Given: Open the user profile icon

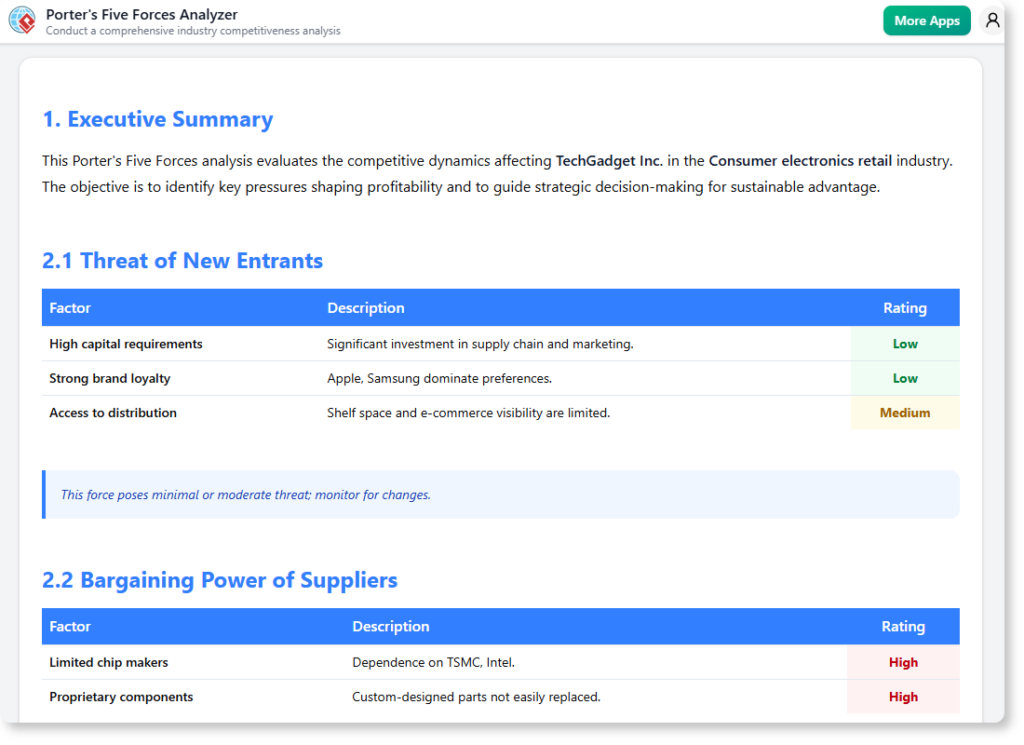Looking at the screenshot, I should tap(991, 20).
